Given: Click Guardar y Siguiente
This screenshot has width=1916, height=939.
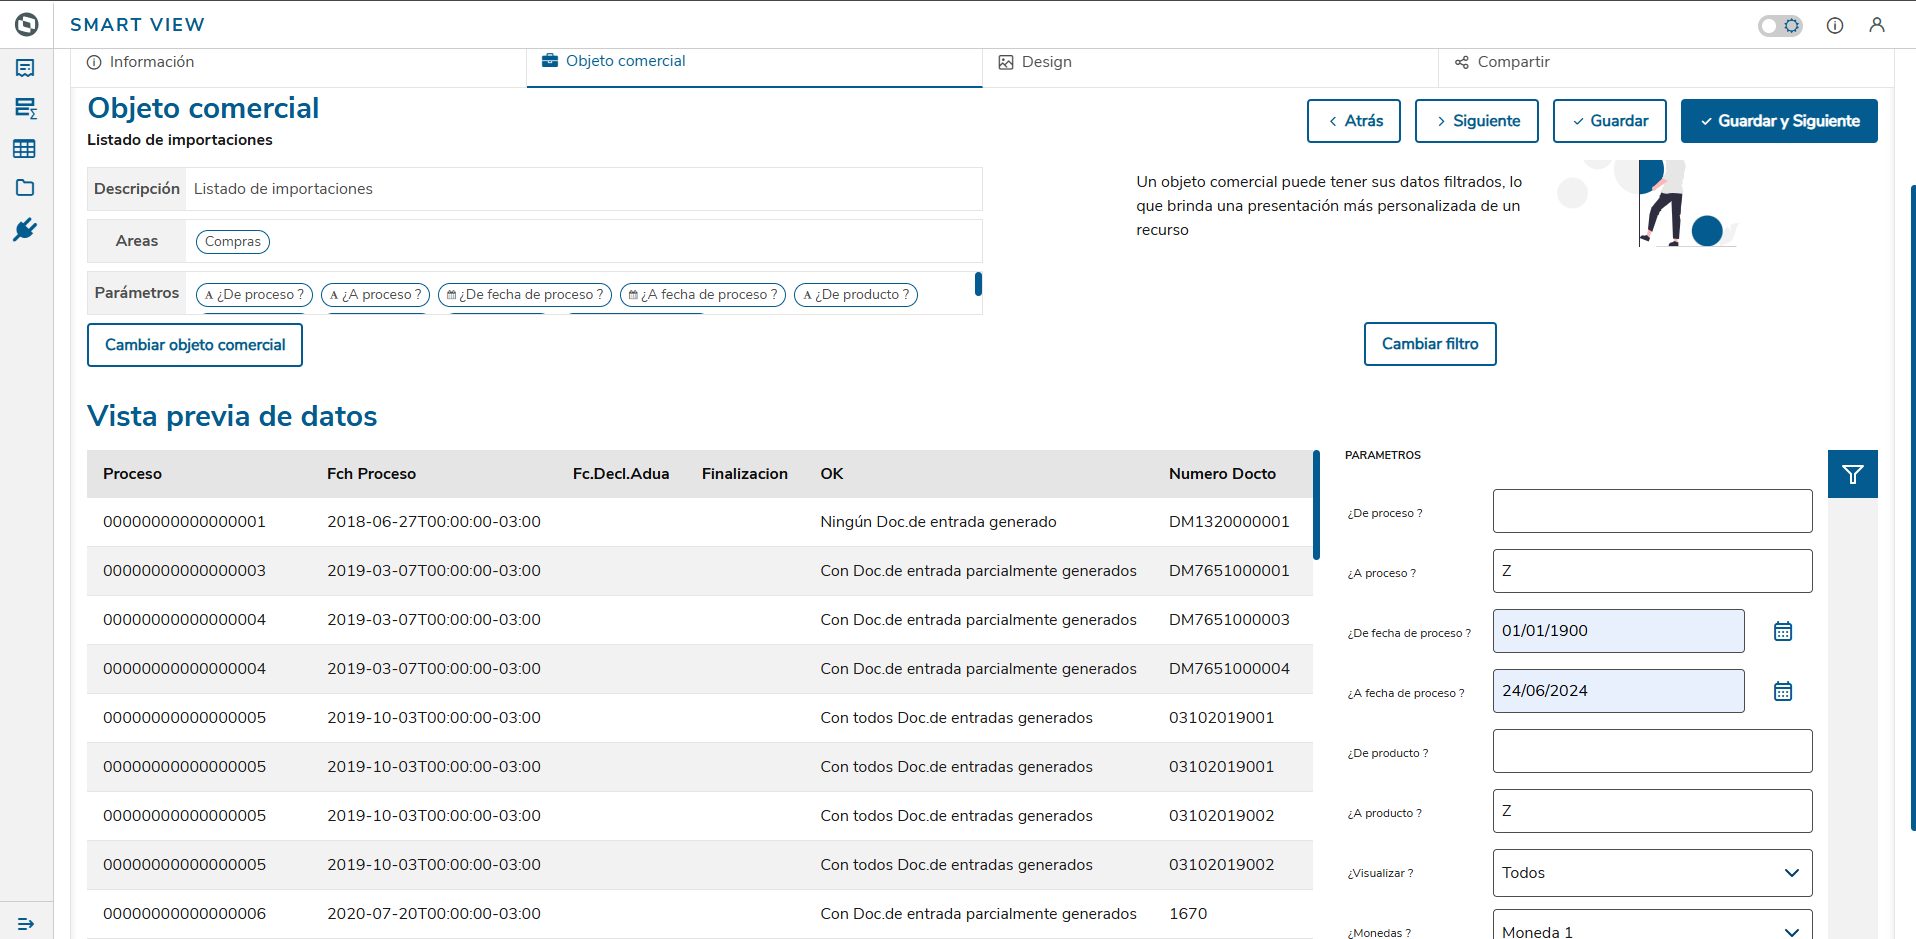Looking at the screenshot, I should (x=1779, y=121).
